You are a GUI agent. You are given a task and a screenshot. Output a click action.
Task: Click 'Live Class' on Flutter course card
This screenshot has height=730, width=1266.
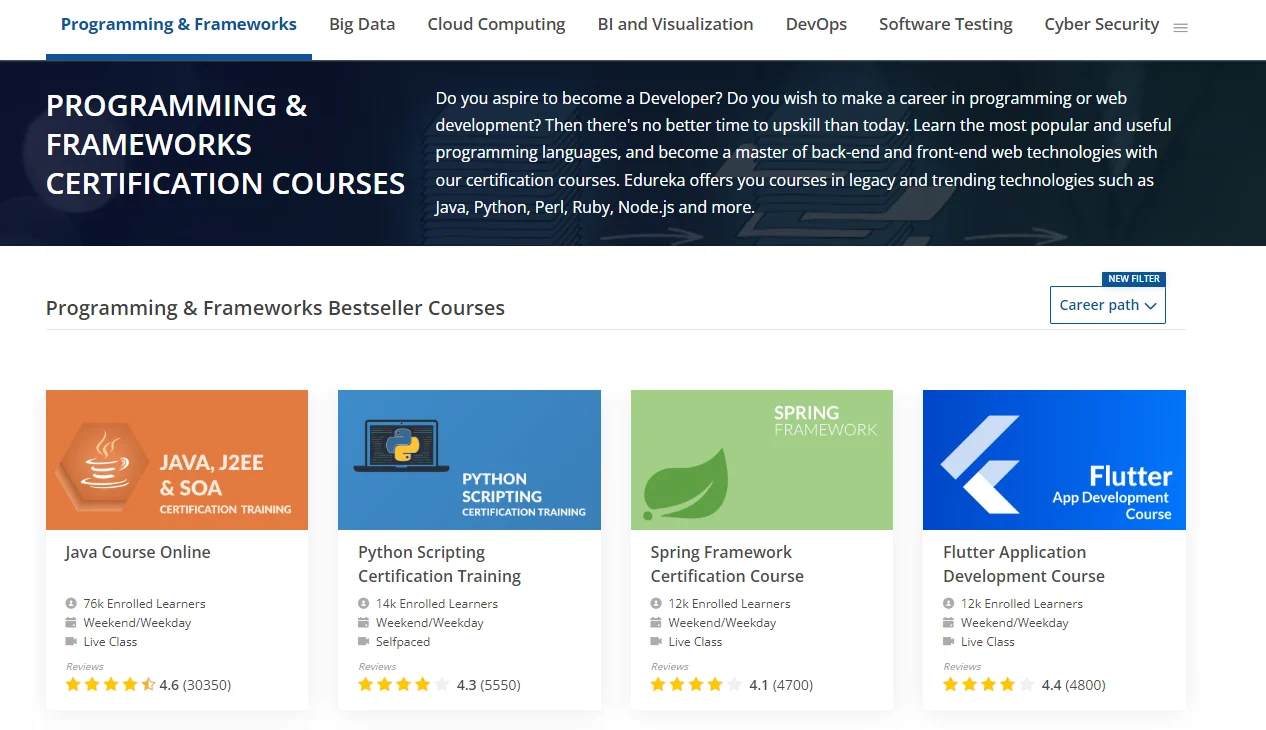pyautogui.click(x=988, y=642)
